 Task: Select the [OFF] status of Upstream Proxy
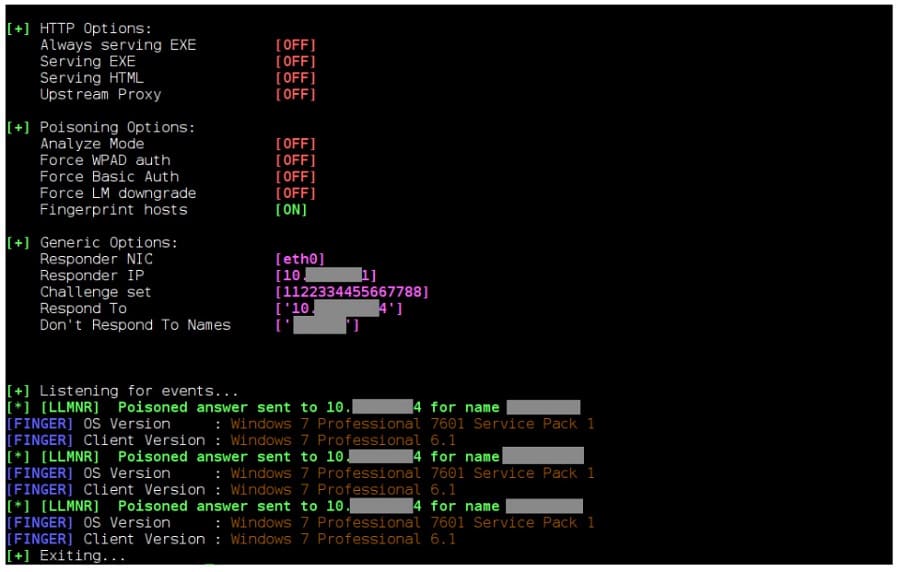(295, 95)
